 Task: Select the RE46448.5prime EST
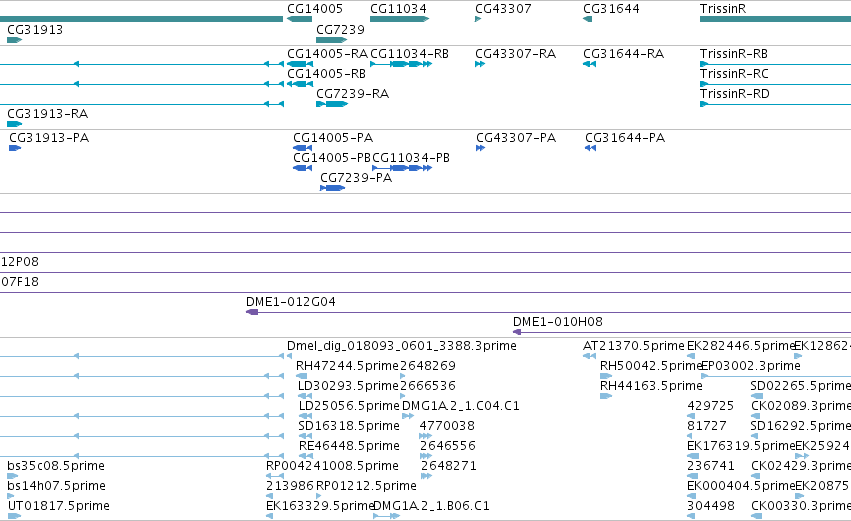[x=306, y=456]
